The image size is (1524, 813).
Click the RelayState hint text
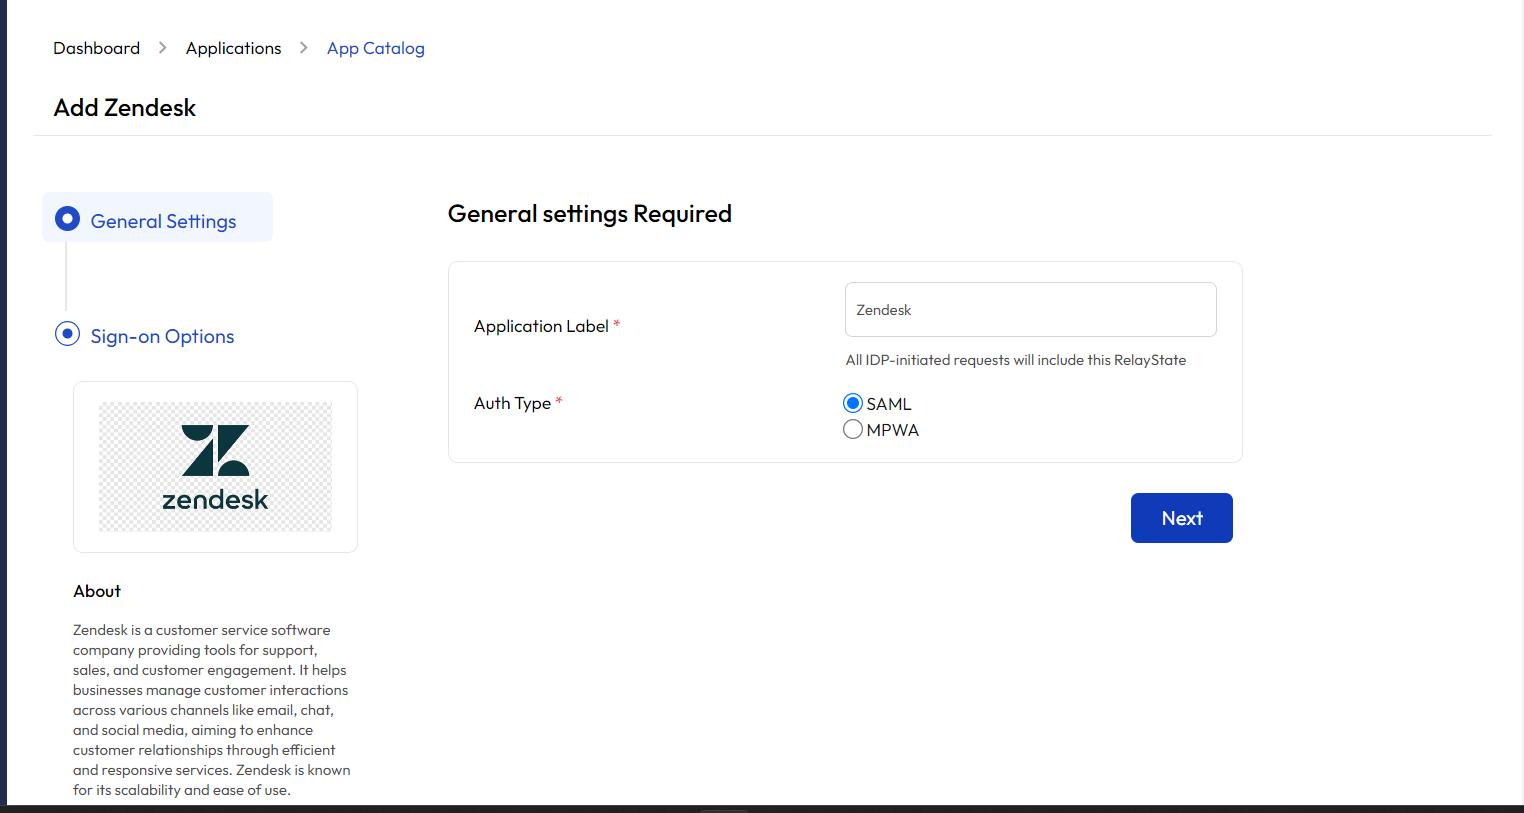point(1016,360)
